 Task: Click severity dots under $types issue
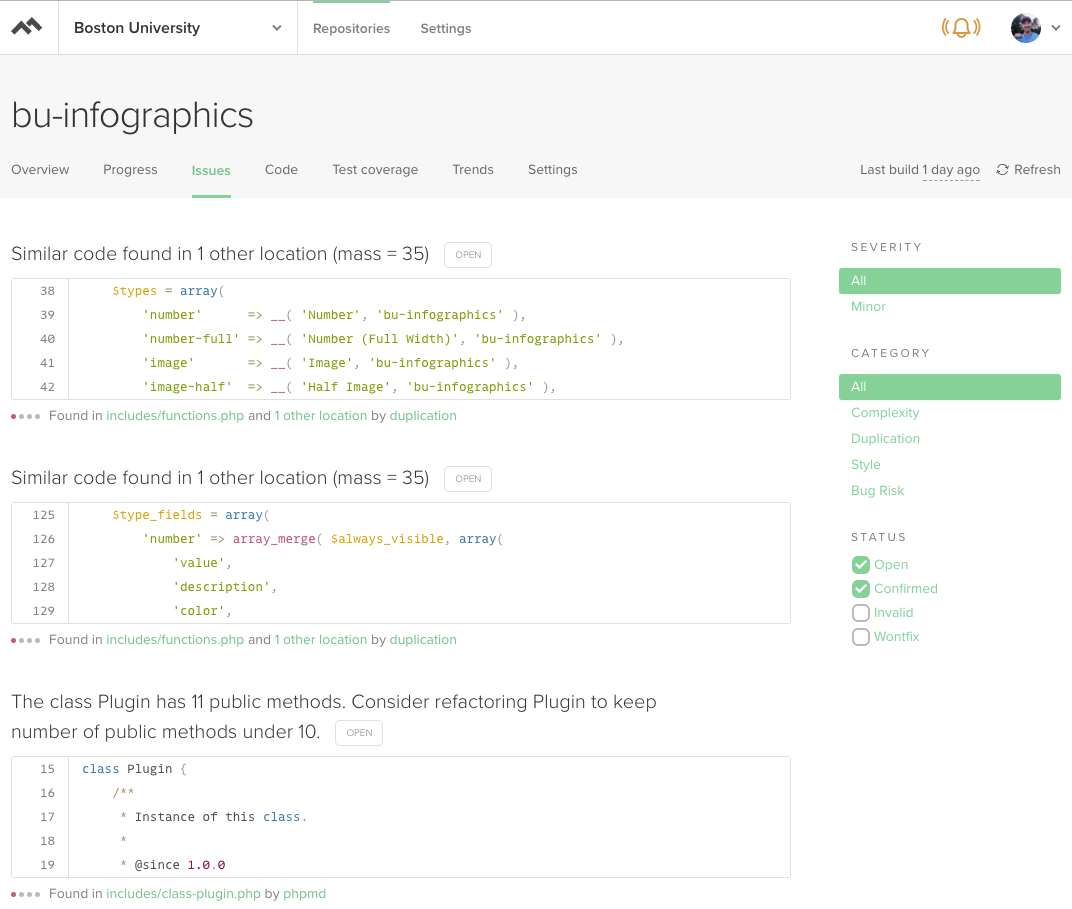click(25, 416)
